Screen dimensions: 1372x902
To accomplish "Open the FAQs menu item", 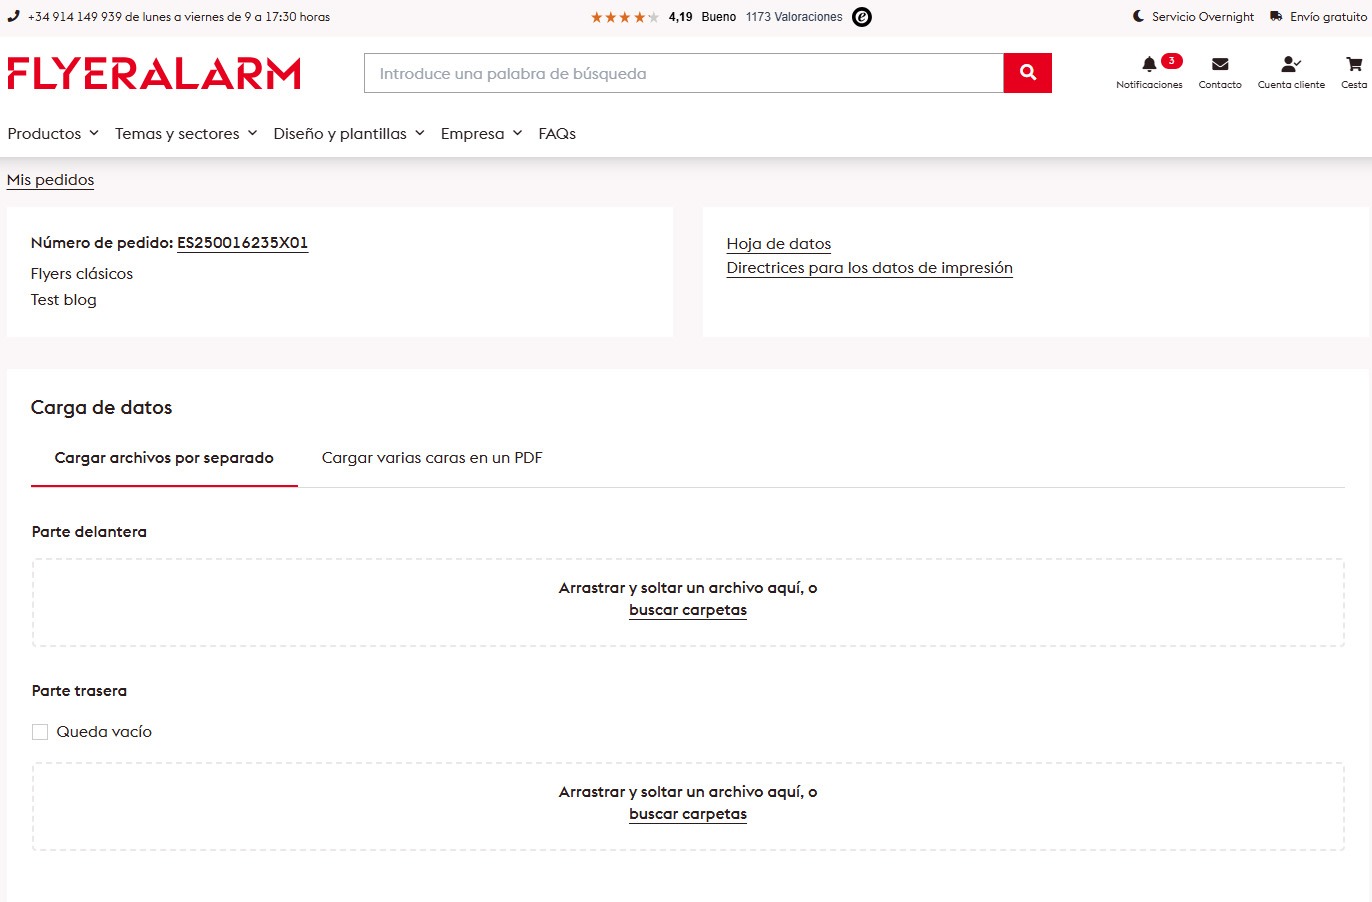I will click(x=557, y=134).
